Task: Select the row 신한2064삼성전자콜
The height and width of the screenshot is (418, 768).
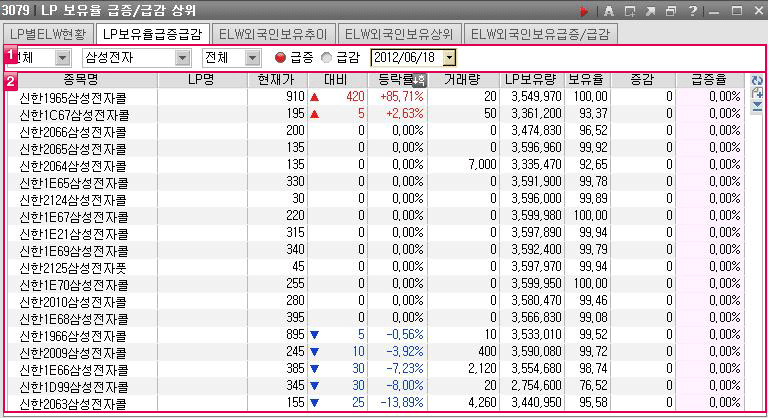Action: coord(375,165)
